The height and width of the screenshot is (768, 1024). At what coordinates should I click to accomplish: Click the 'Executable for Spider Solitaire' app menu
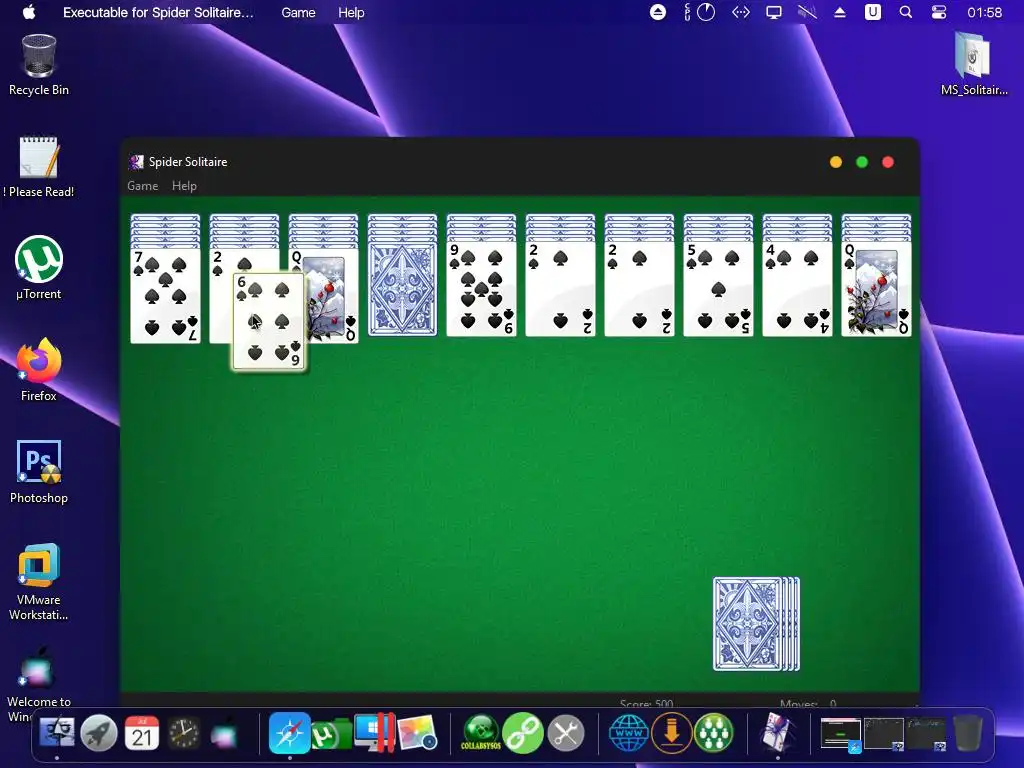point(157,12)
